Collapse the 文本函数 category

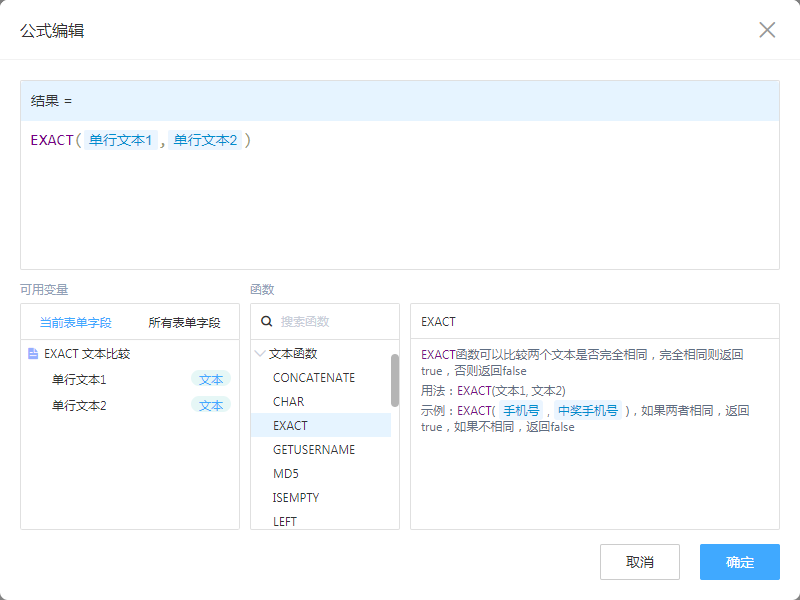point(260,354)
